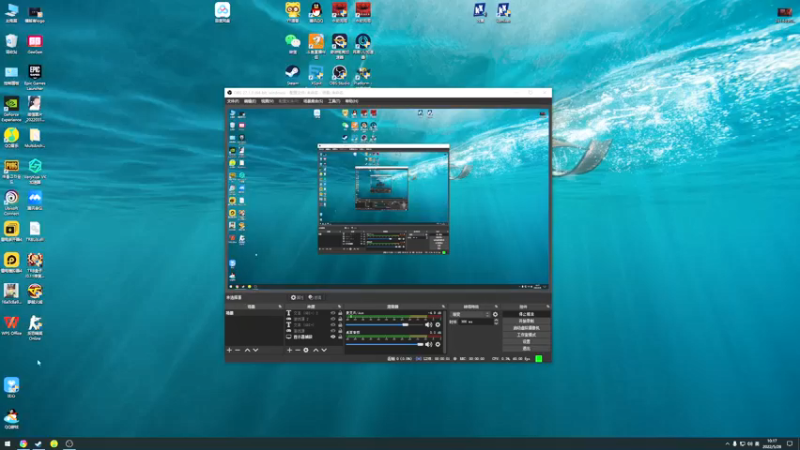Open the File menu in OBS
The width and height of the screenshot is (800, 450).
coord(233,101)
